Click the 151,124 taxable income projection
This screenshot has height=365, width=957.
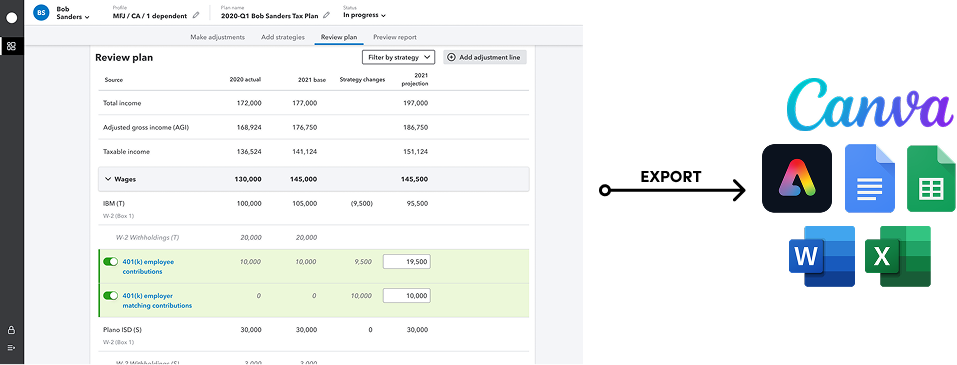416,151
